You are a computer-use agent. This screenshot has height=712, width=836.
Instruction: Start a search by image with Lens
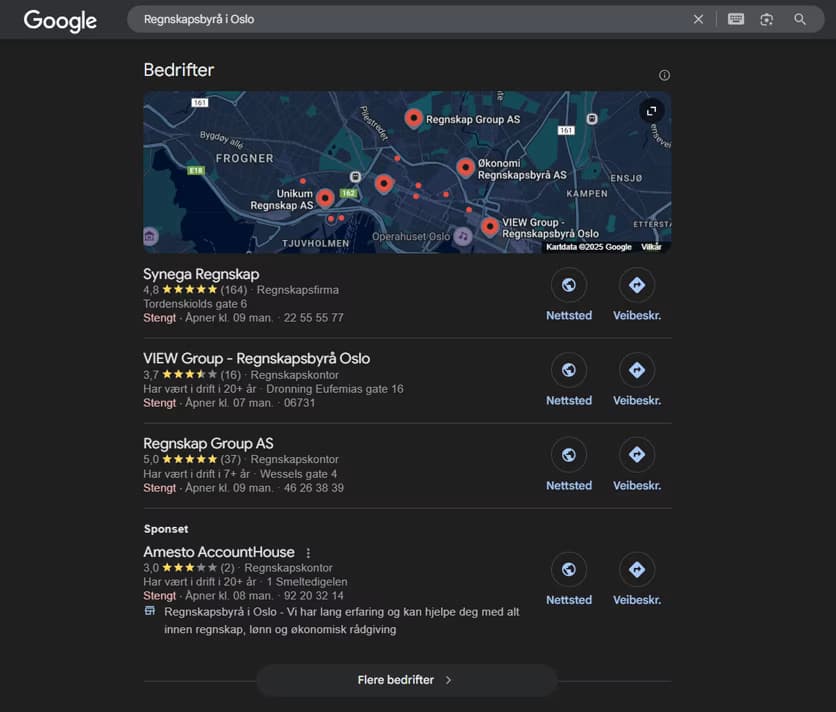(767, 19)
